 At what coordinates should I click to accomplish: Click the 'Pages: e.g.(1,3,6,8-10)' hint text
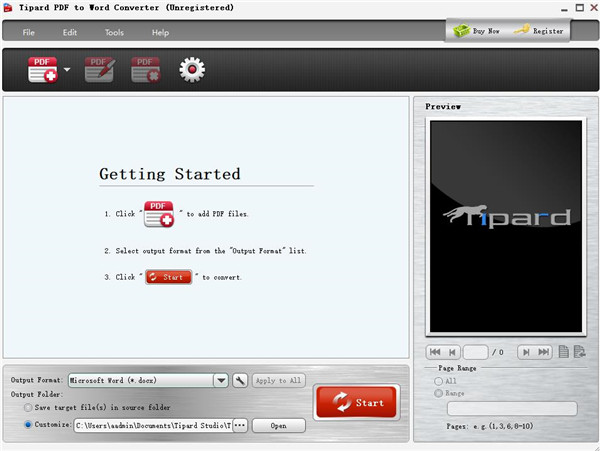point(490,426)
